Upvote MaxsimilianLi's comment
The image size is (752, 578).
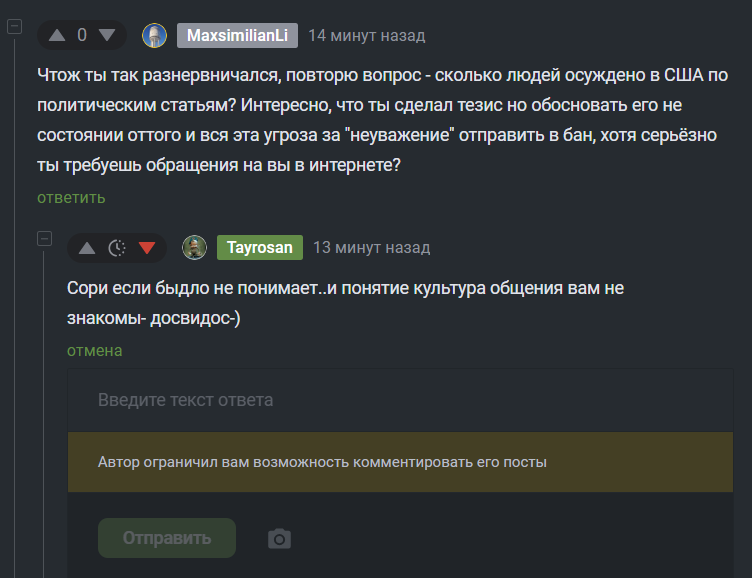(57, 35)
